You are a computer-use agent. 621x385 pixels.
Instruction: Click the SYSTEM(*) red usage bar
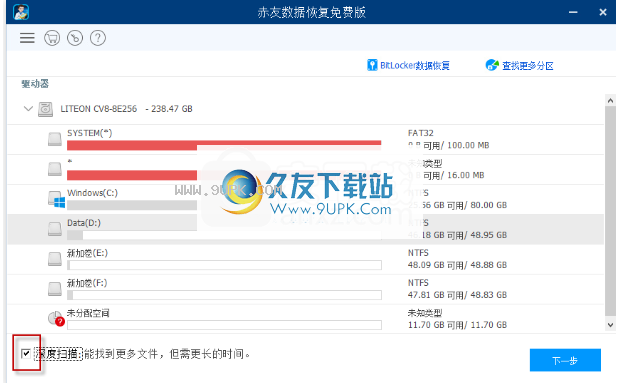coord(224,145)
